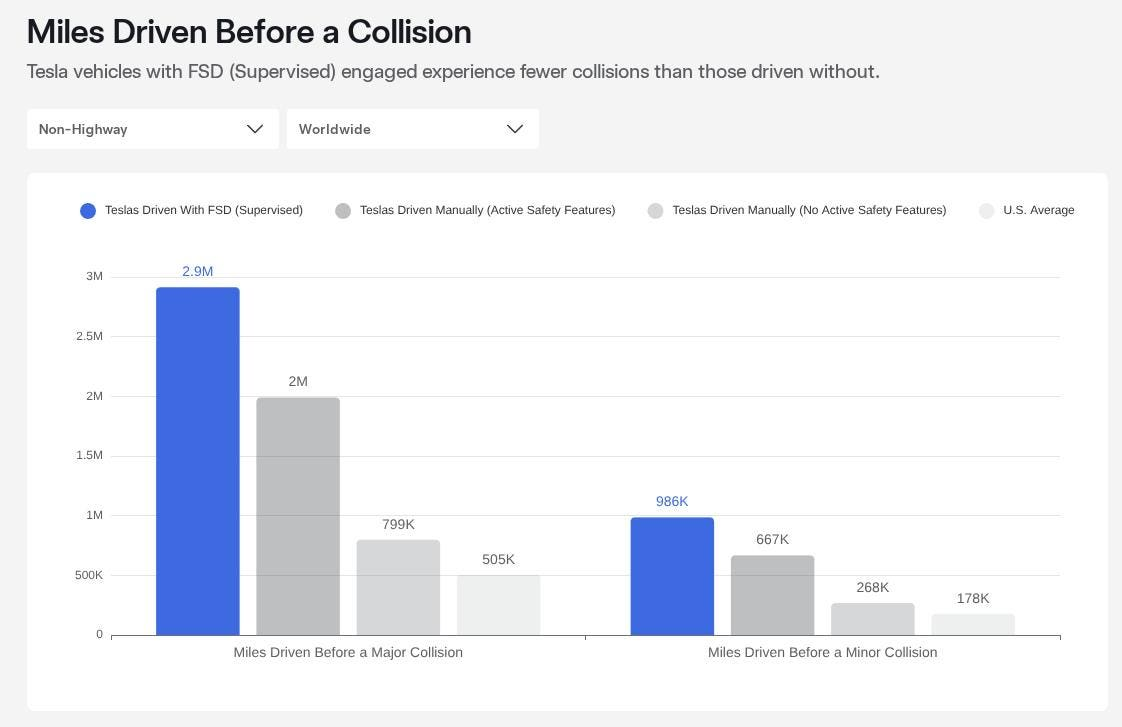Click the Miles Driven Before a Minor Collision label
Viewport: 1122px width, 727px height.
[822, 652]
